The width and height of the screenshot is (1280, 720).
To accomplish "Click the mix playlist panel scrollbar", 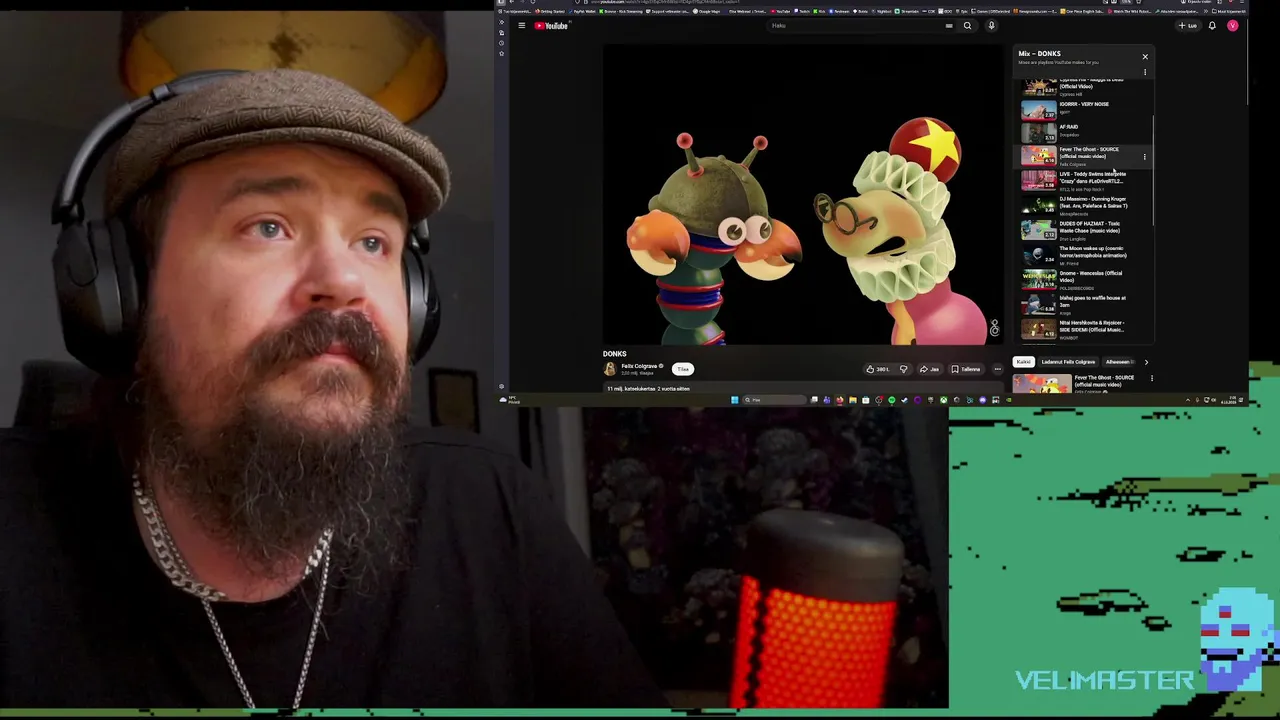I will tap(1153, 170).
